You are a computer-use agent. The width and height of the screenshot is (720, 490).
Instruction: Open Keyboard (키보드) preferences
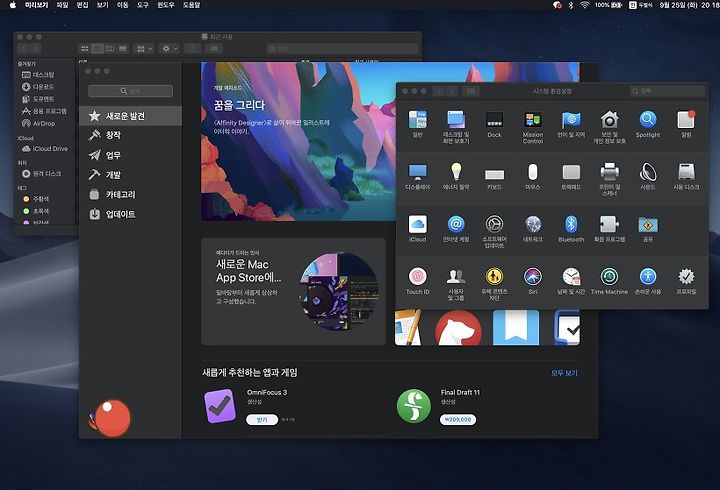pyautogui.click(x=494, y=176)
